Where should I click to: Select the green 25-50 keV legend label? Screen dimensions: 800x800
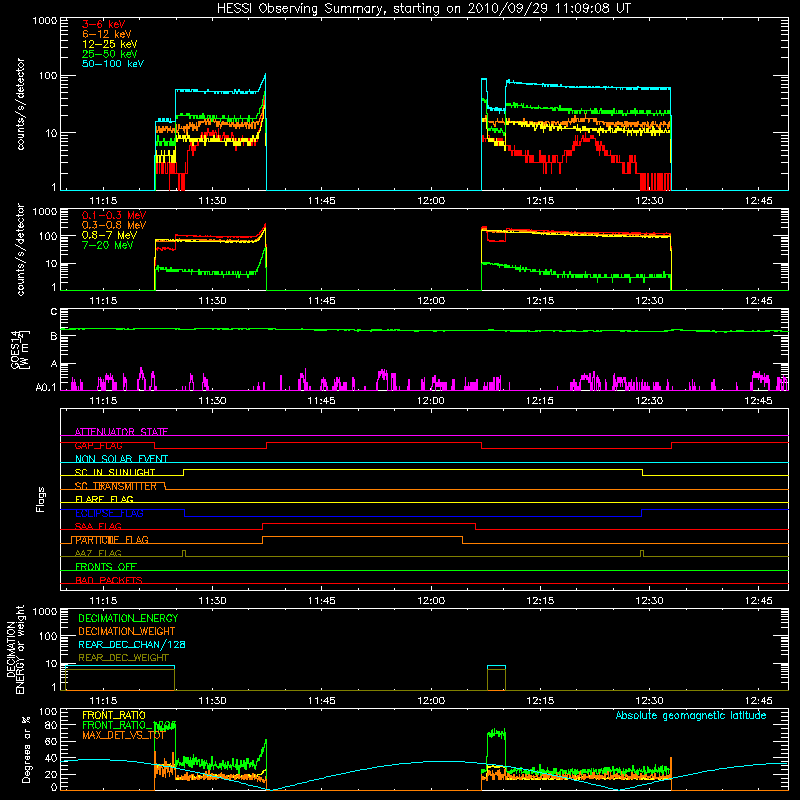click(110, 54)
